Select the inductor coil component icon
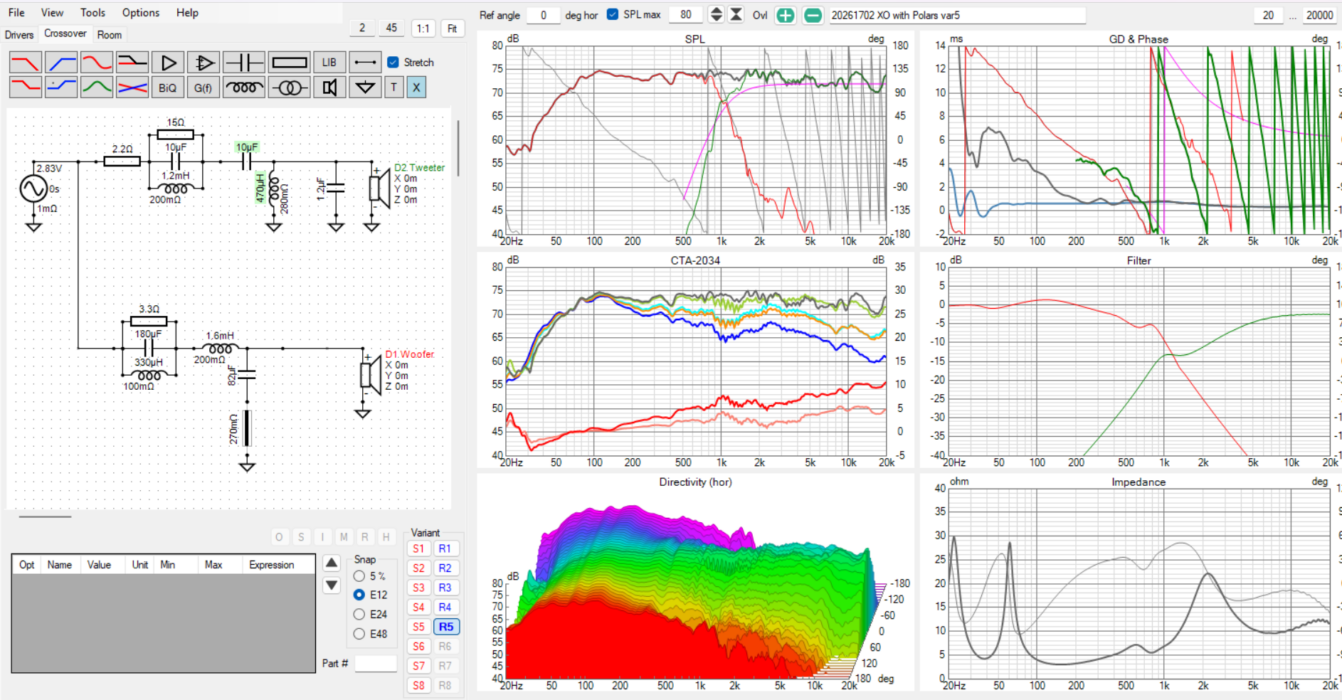This screenshot has height=700, width=1342. 244,88
